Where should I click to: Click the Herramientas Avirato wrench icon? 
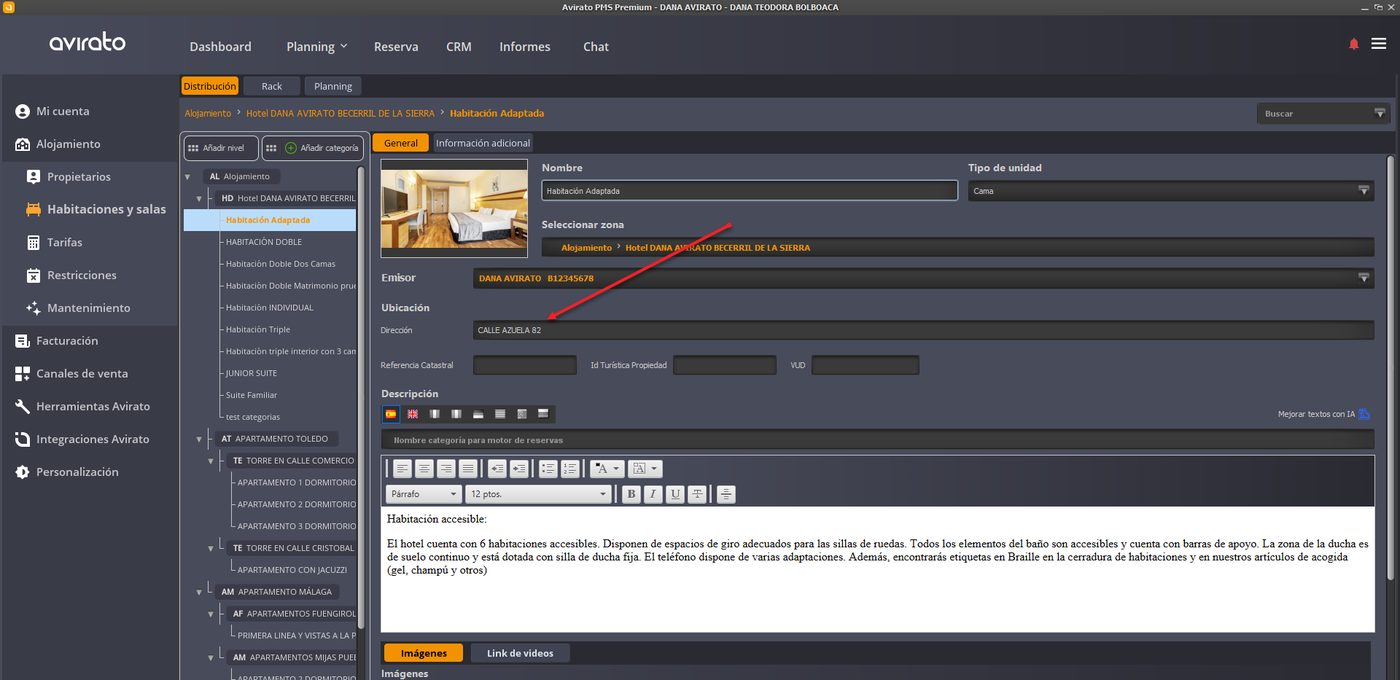pyautogui.click(x=22, y=406)
